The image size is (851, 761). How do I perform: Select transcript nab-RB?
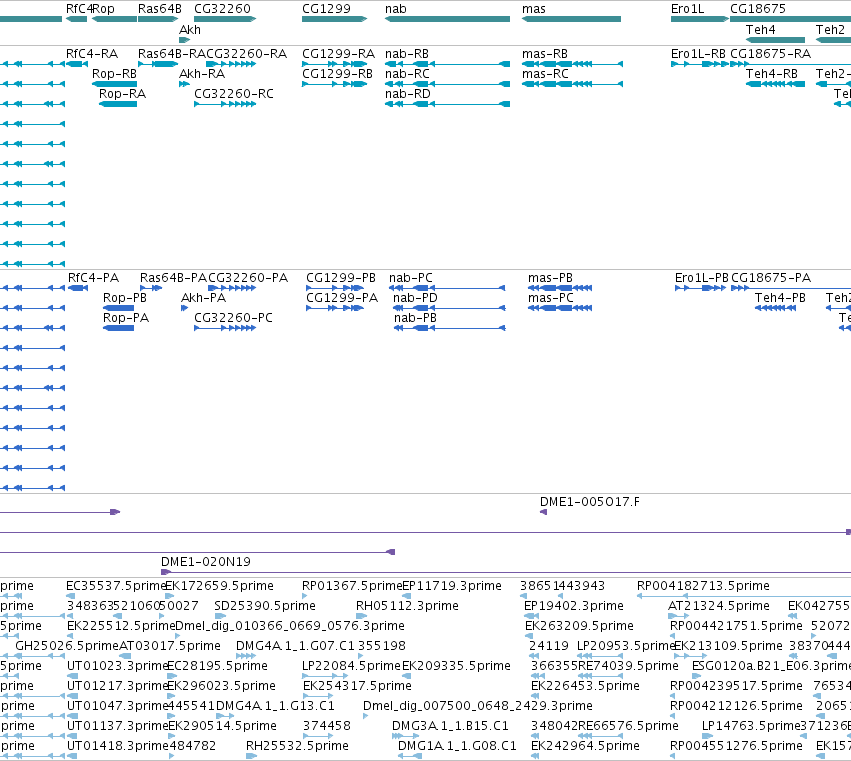(407, 54)
